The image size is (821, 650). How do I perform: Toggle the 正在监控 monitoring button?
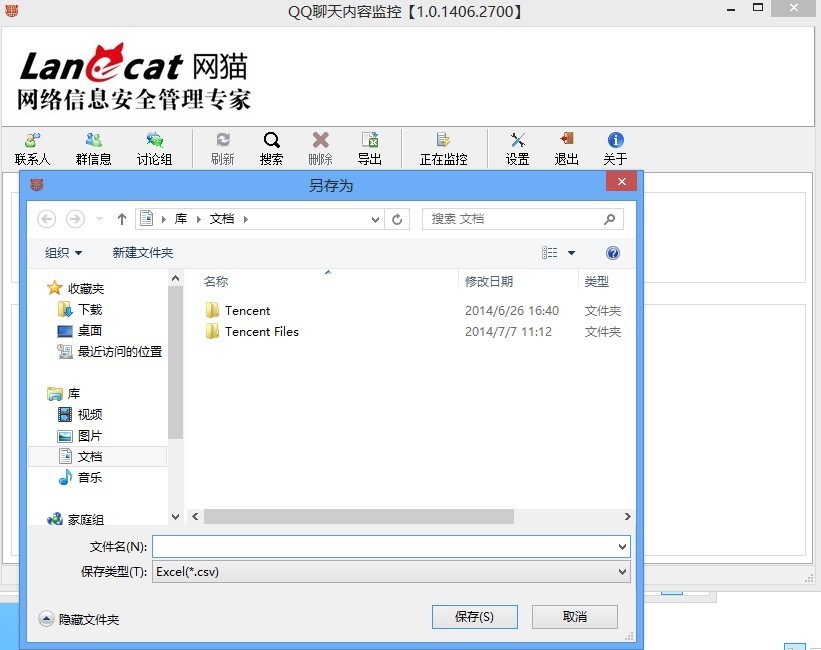[x=443, y=149]
